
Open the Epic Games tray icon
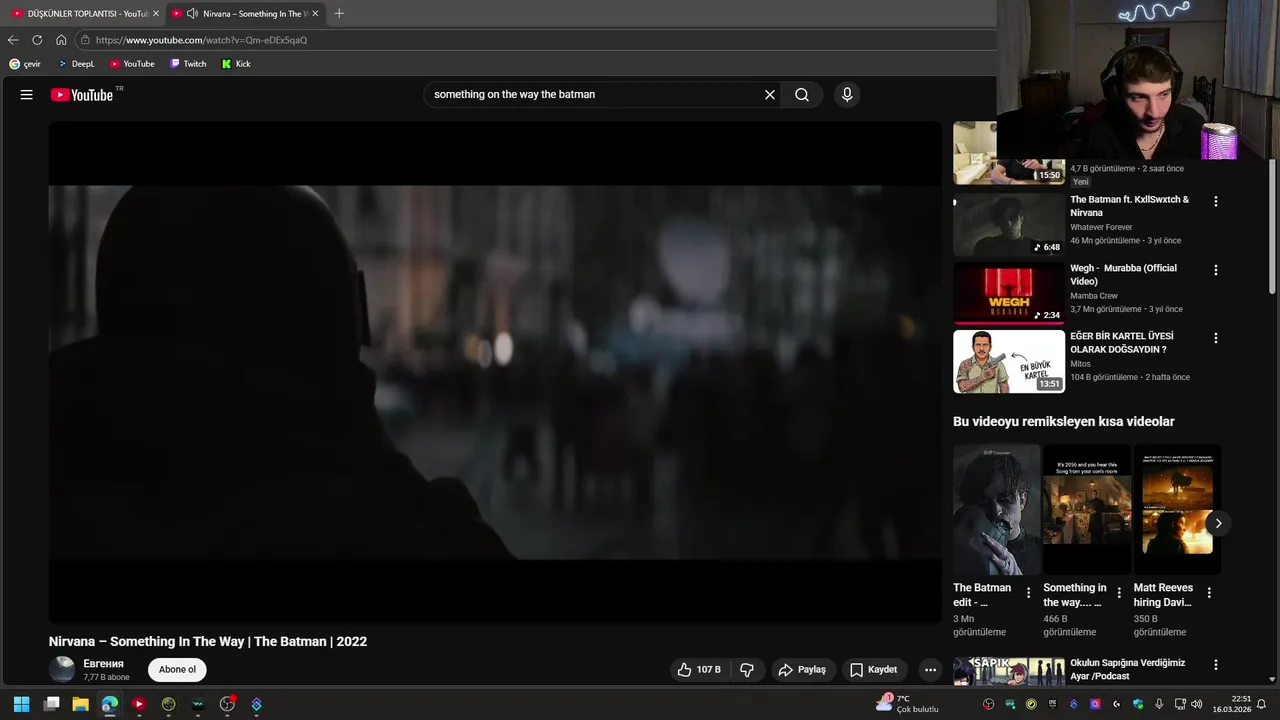pos(1052,704)
